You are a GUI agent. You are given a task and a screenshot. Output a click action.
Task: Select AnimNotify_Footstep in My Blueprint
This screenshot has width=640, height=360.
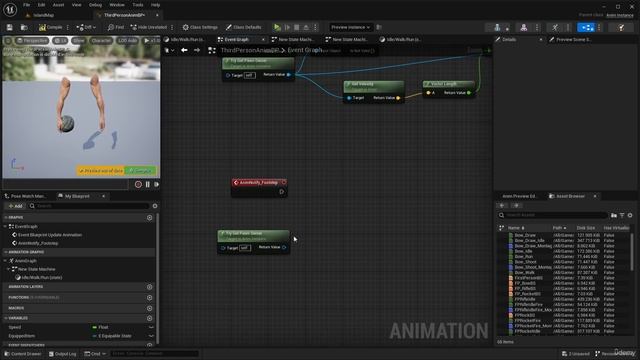tap(38, 243)
